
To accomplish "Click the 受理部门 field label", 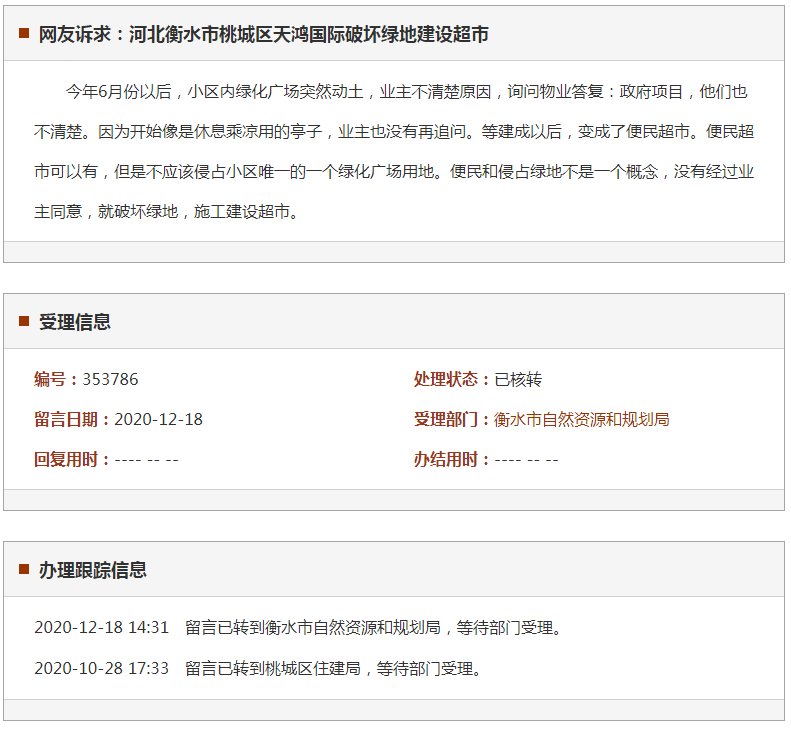I will pyautogui.click(x=452, y=419).
